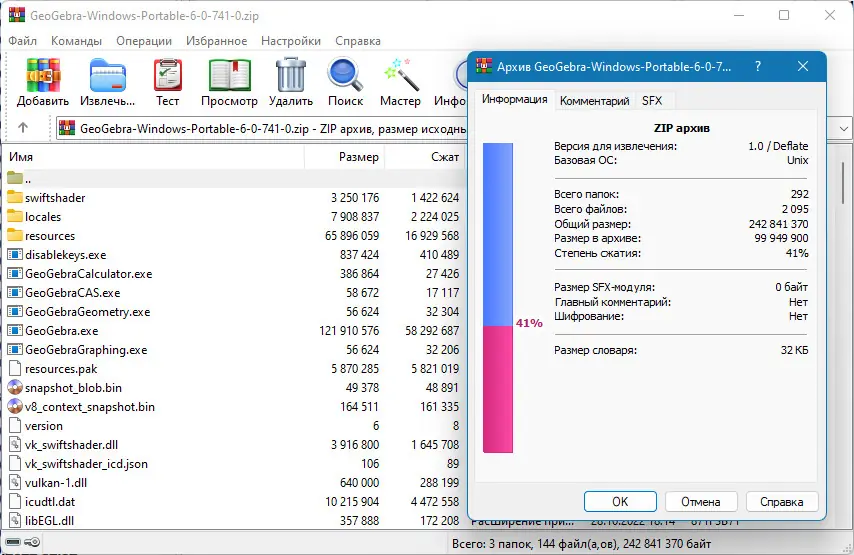This screenshot has width=854, height=555.
Task: Click the parent folder '..' icon
Action: (x=15, y=178)
